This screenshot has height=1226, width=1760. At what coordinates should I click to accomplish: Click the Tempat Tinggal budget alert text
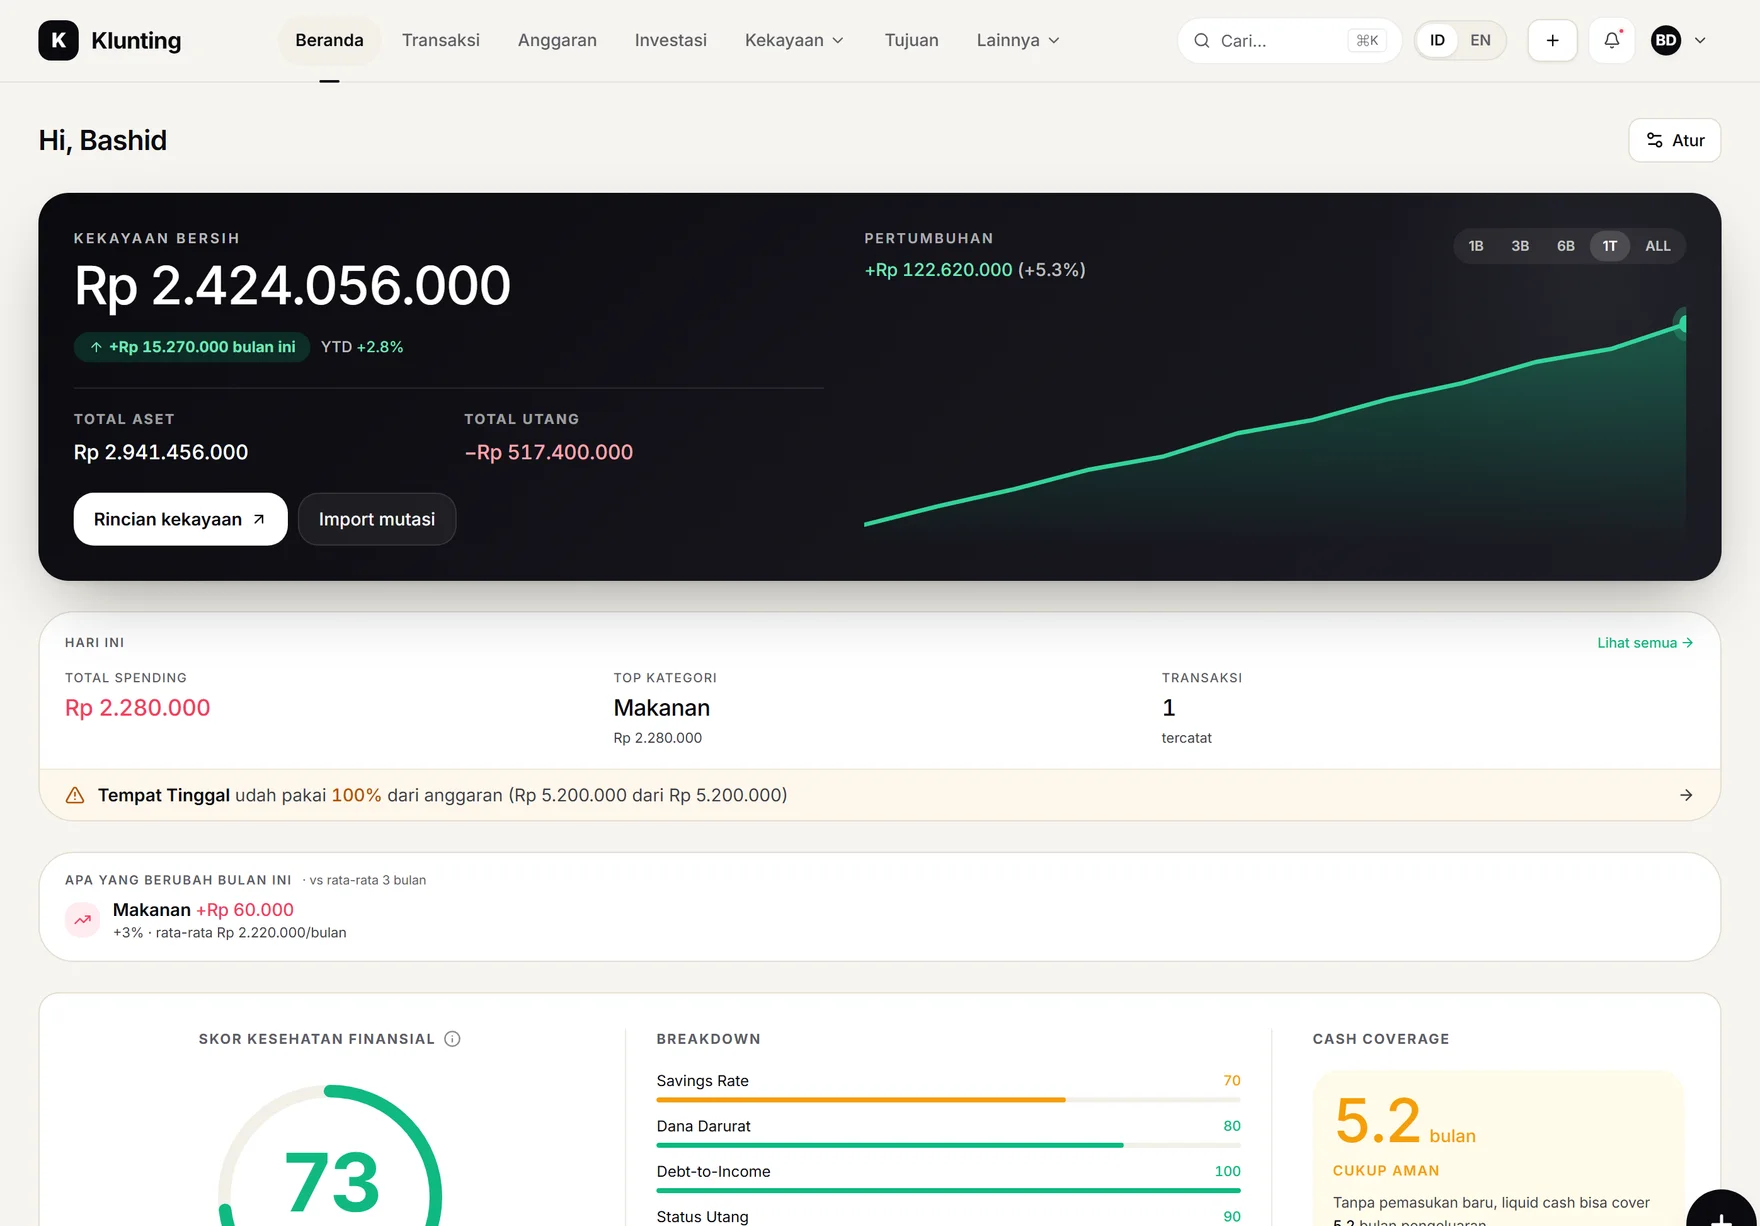pyautogui.click(x=442, y=795)
